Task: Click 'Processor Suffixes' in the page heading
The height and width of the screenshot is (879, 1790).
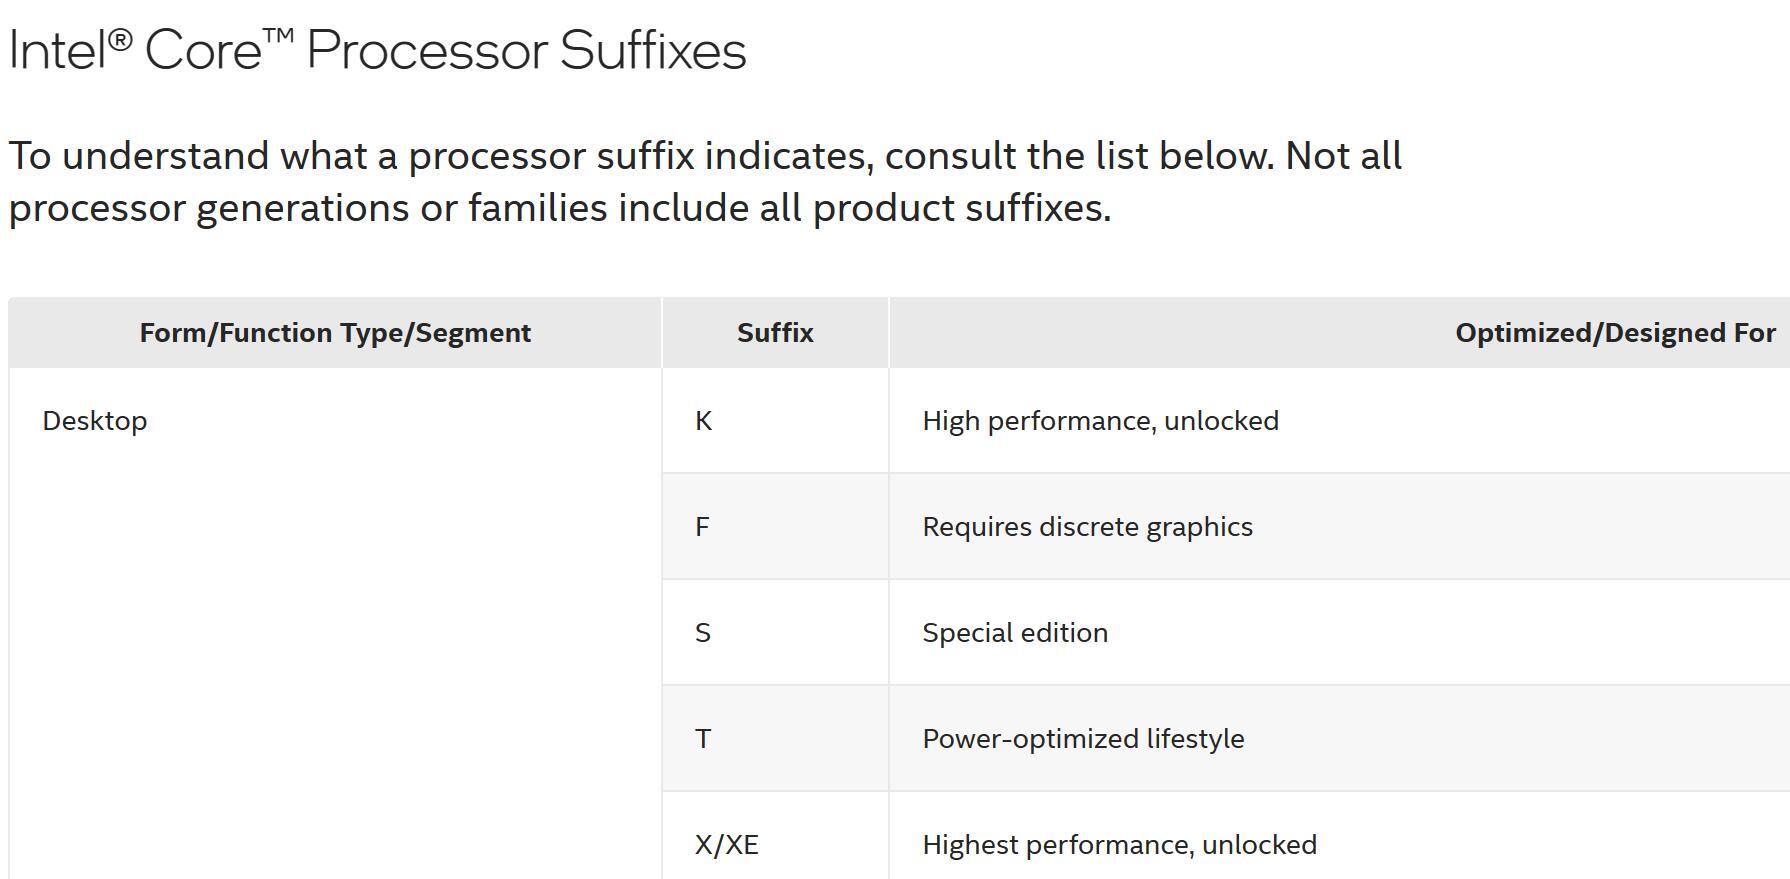Action: click(x=526, y=50)
